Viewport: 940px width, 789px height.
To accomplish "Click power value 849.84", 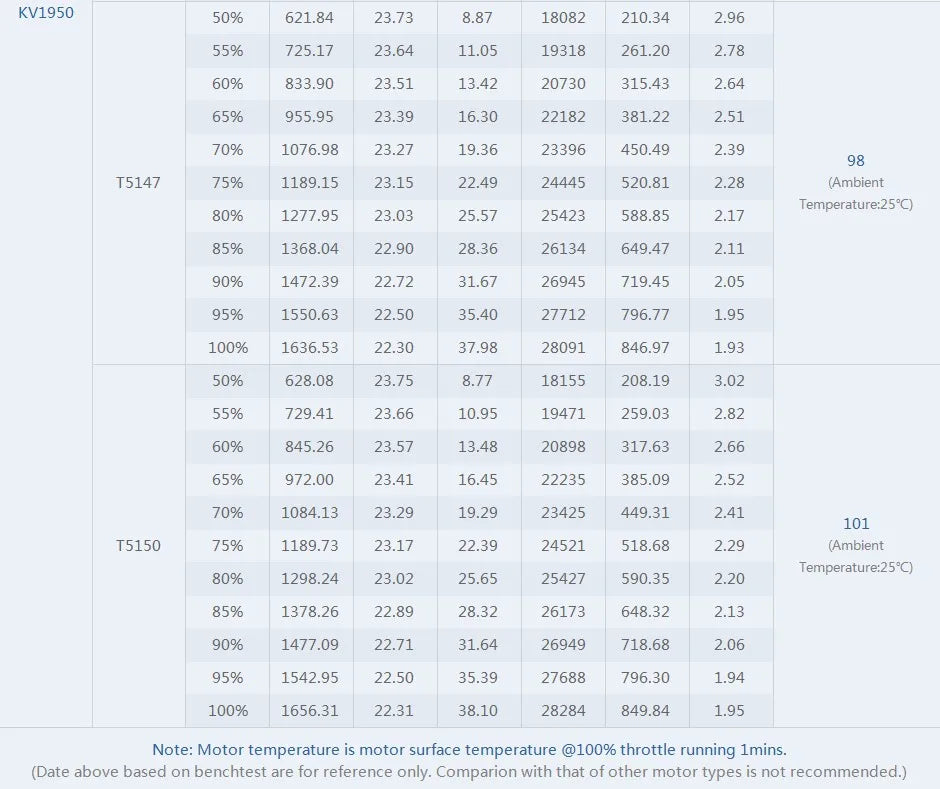I will (645, 711).
